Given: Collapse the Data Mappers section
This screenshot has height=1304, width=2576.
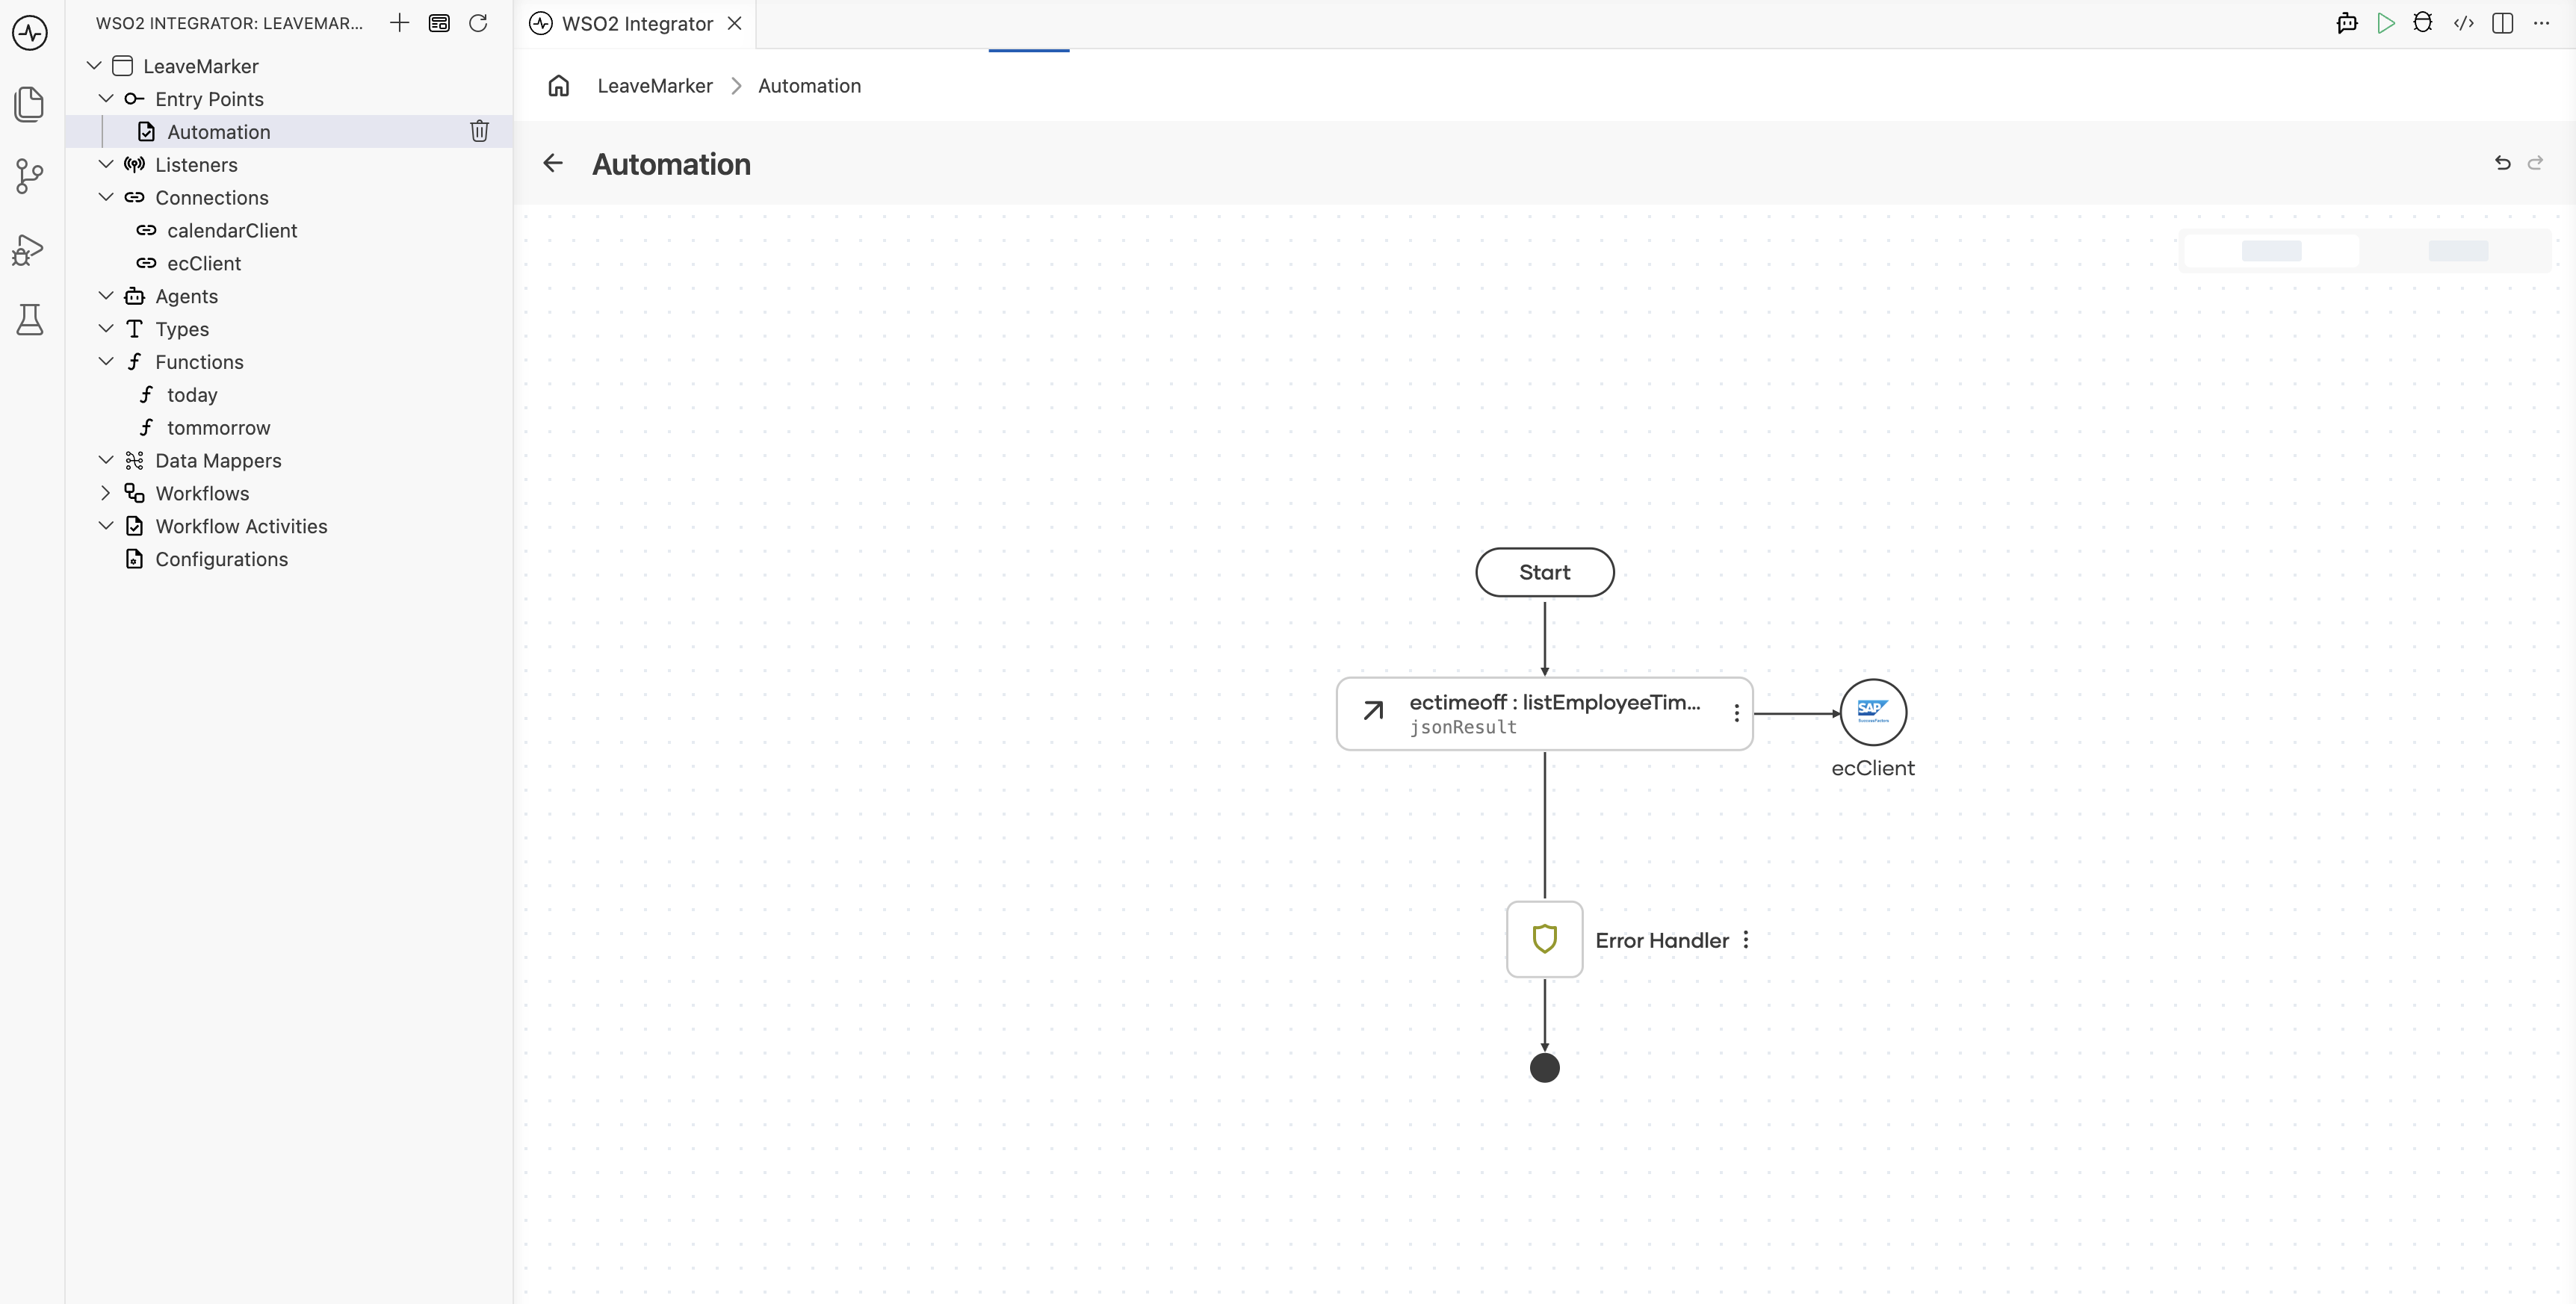Looking at the screenshot, I should point(106,460).
